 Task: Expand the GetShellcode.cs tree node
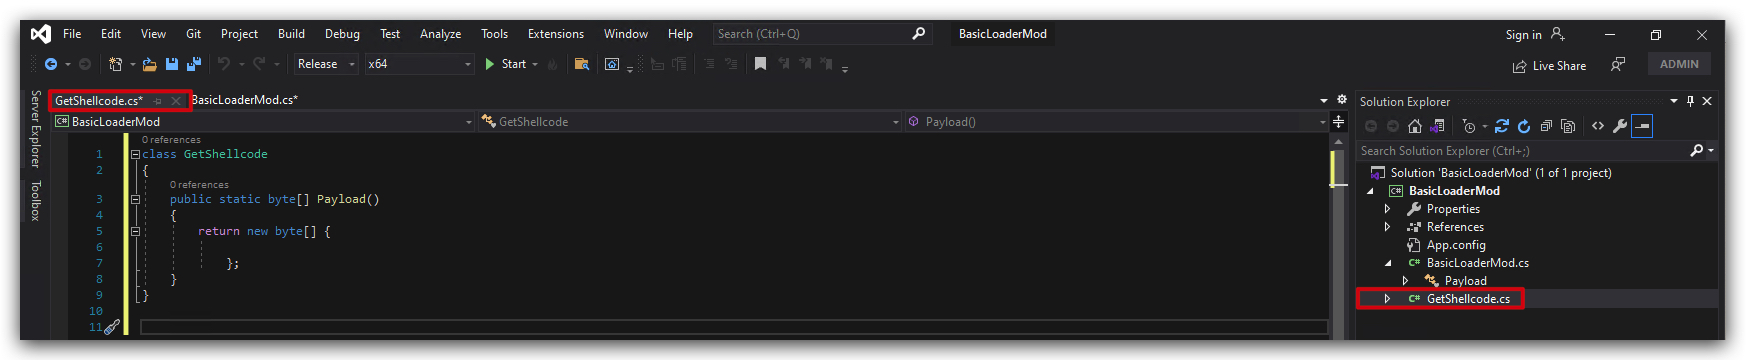[1387, 299]
